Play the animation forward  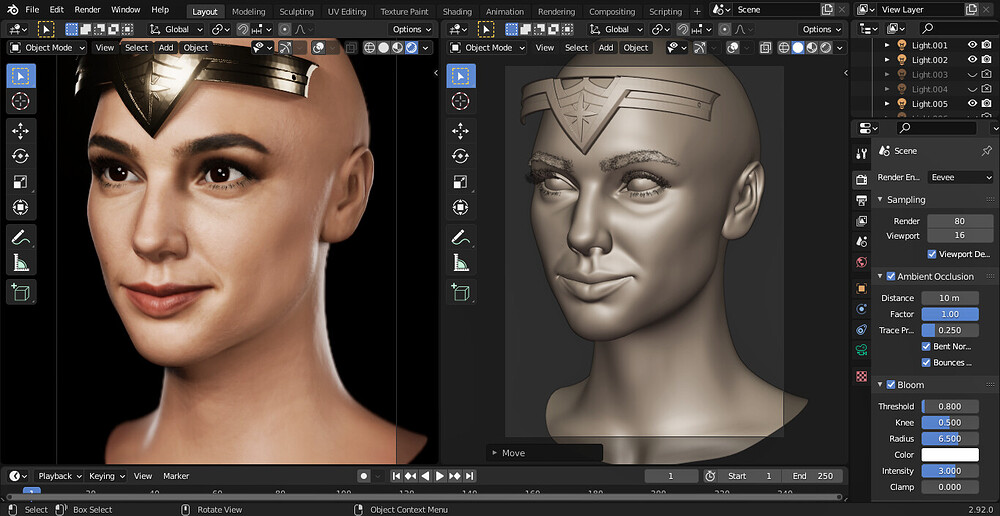(x=440, y=476)
